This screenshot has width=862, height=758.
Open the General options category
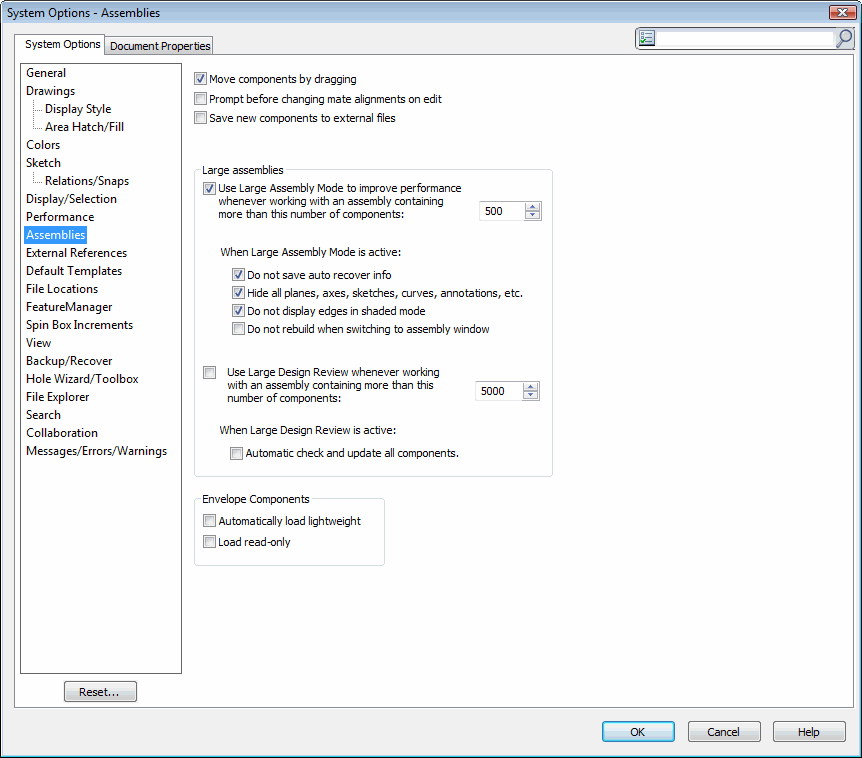46,73
